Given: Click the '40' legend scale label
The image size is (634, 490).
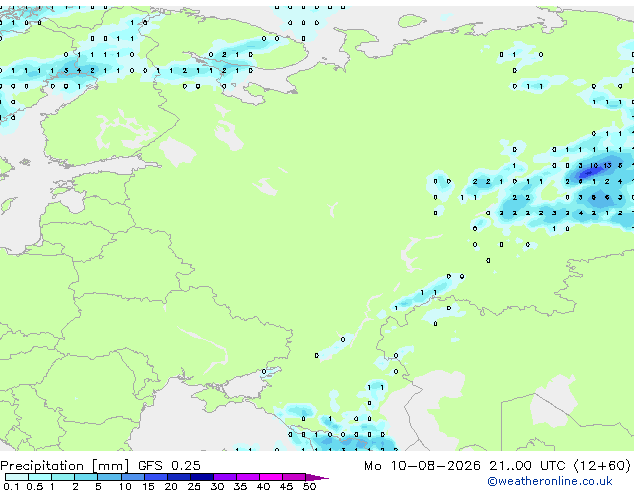Looking at the screenshot, I should click(x=263, y=486).
